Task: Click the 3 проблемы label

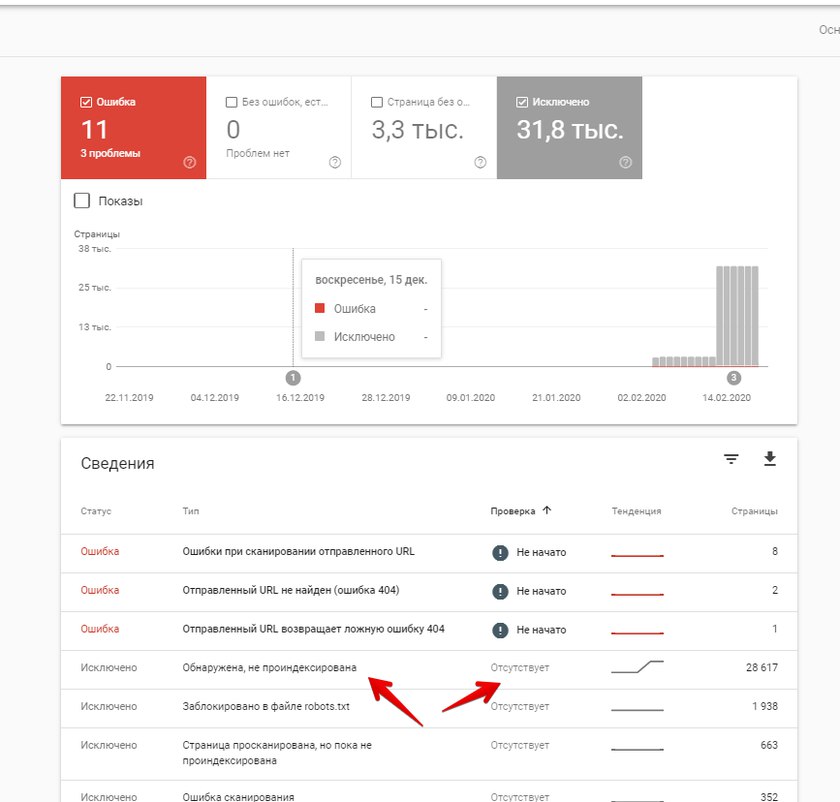Action: click(110, 153)
